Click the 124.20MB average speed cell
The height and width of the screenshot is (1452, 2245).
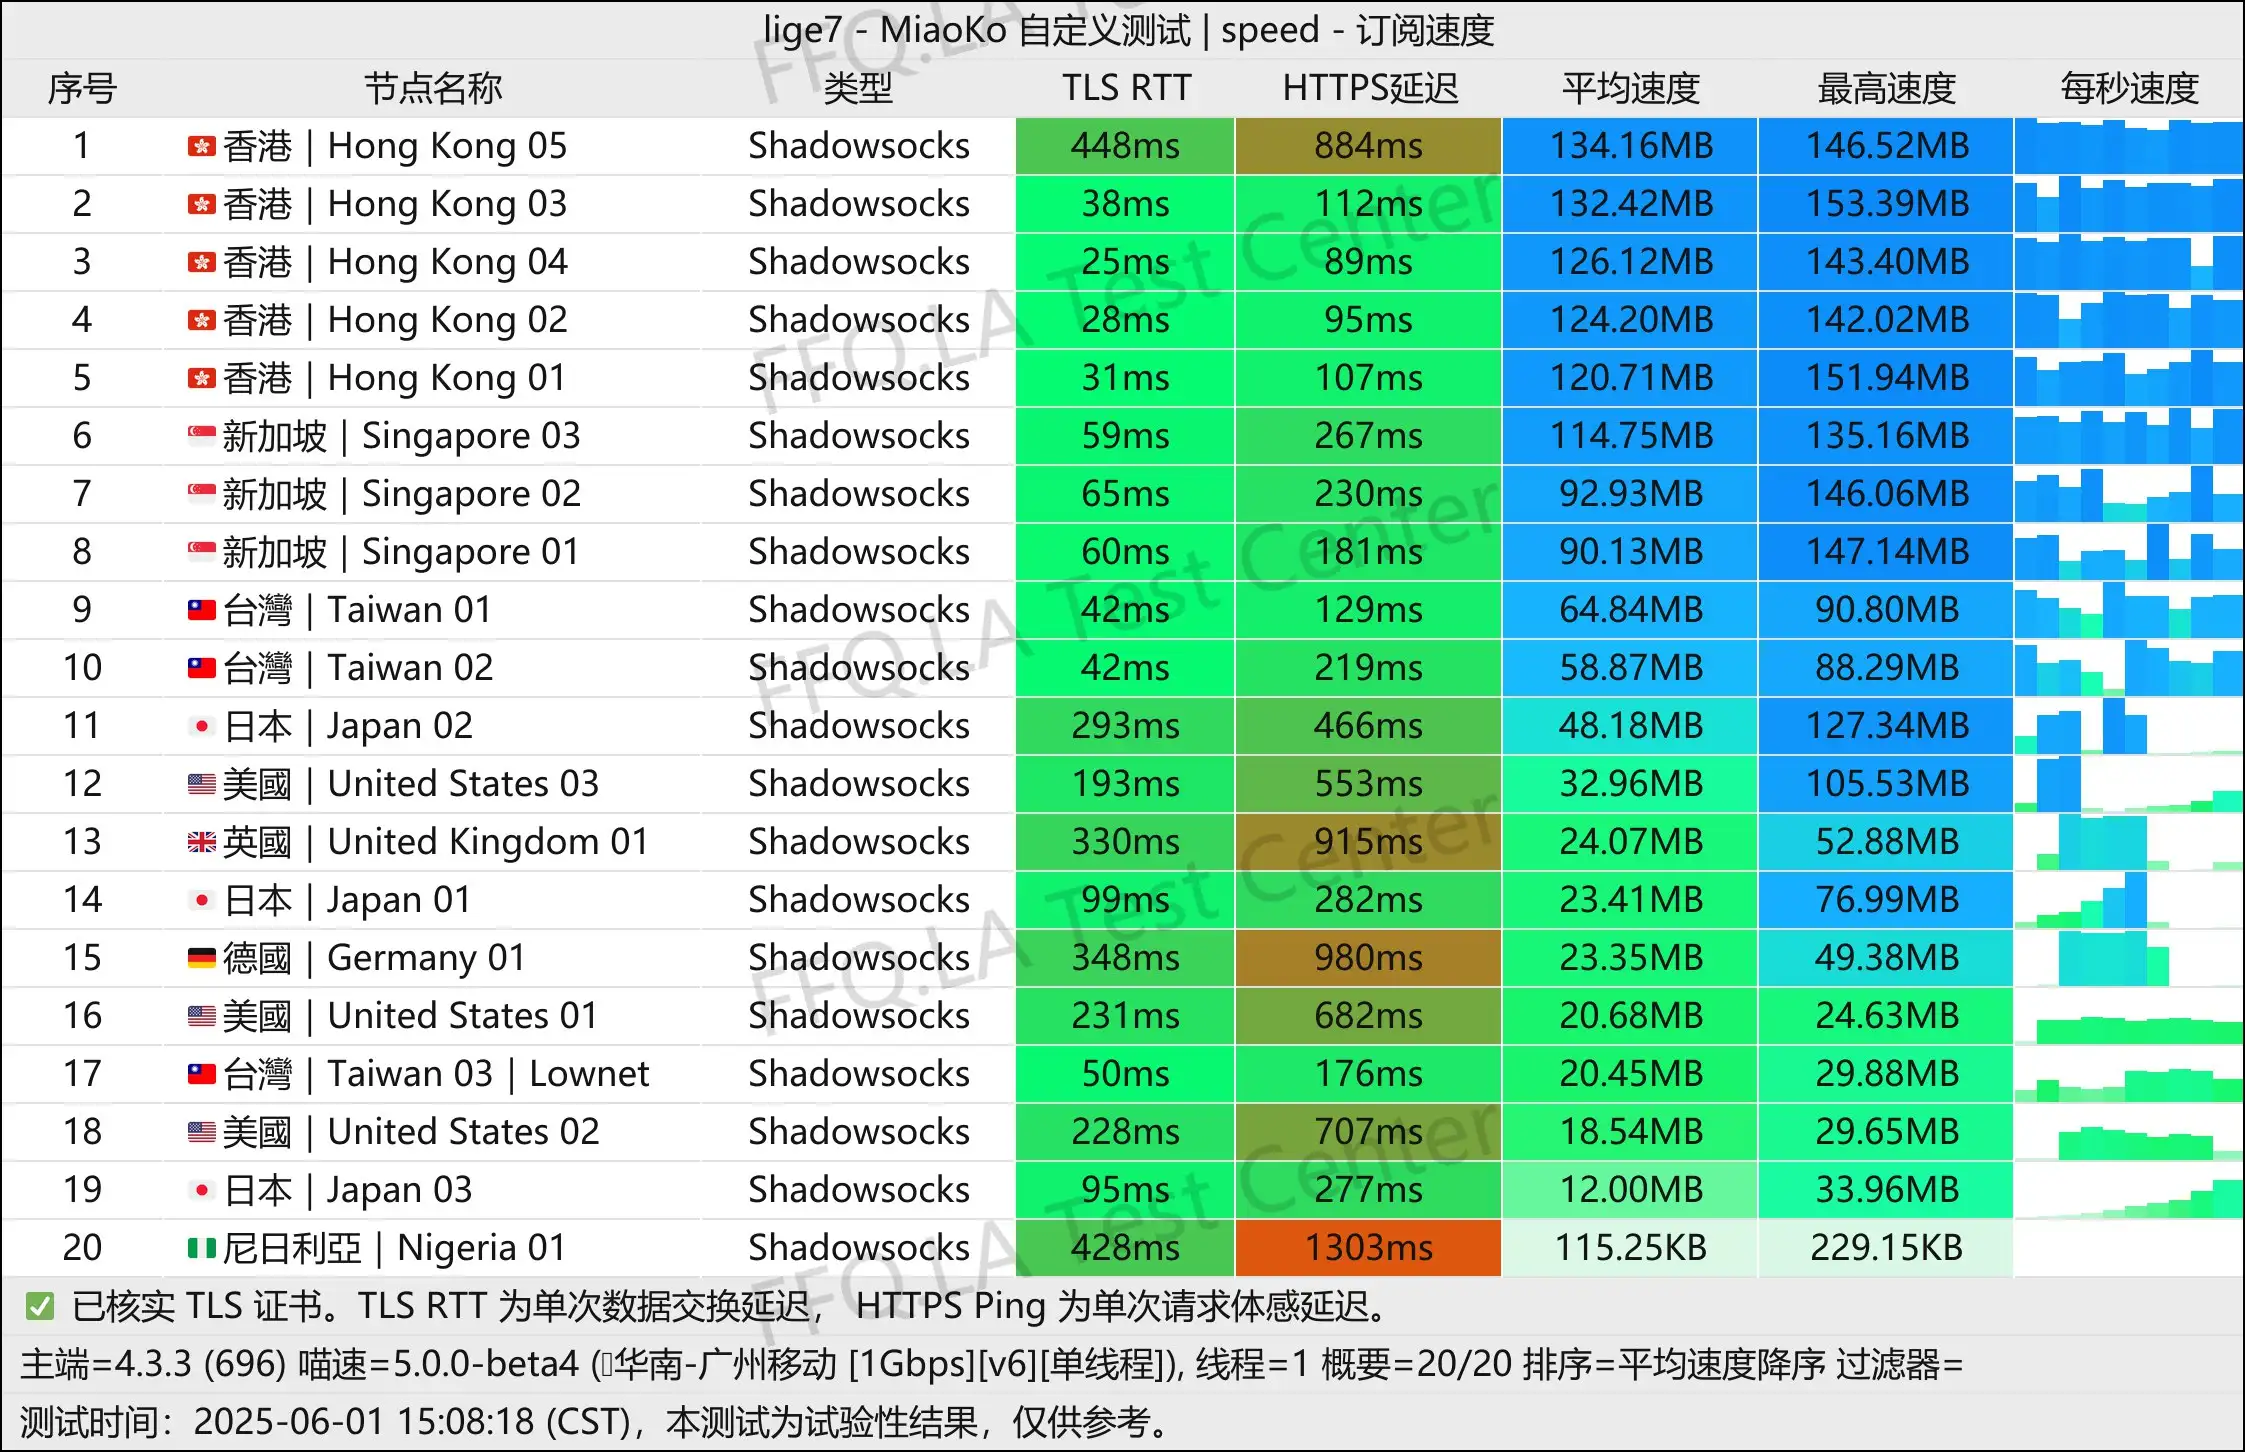1630,320
